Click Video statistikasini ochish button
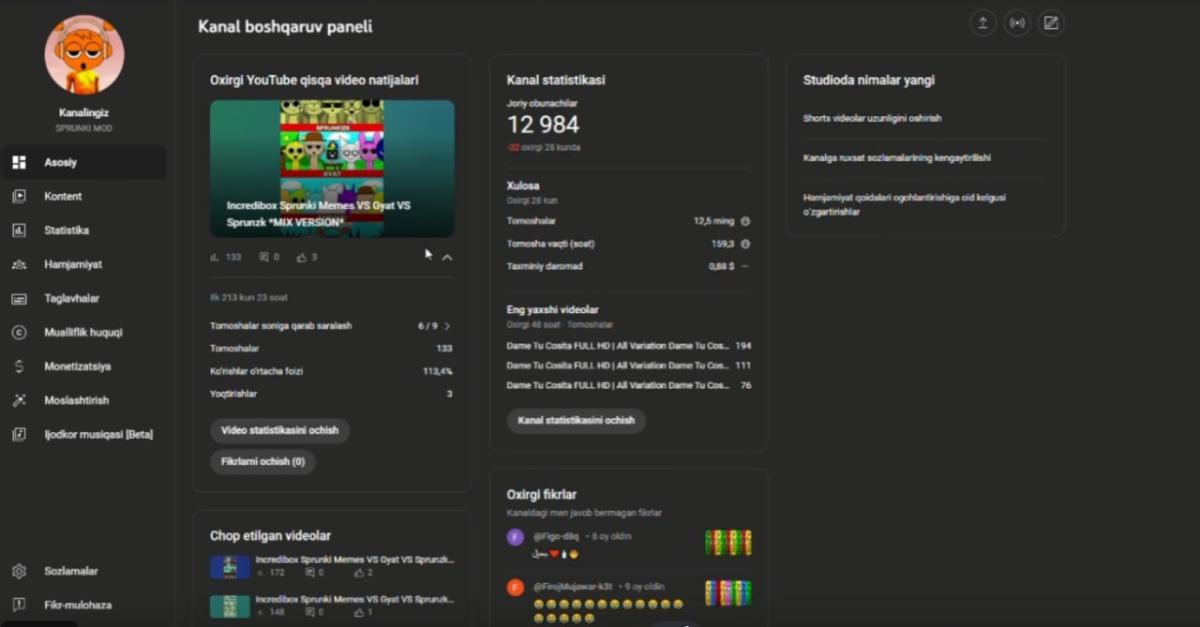Viewport: 1200px width, 627px height. pos(280,431)
